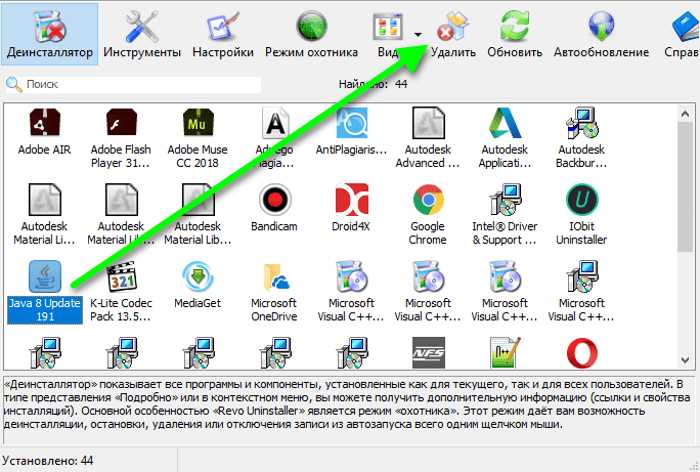Screen dimensions: 700x472
Task: Select the Notepad++ style icon
Action: [505, 353]
